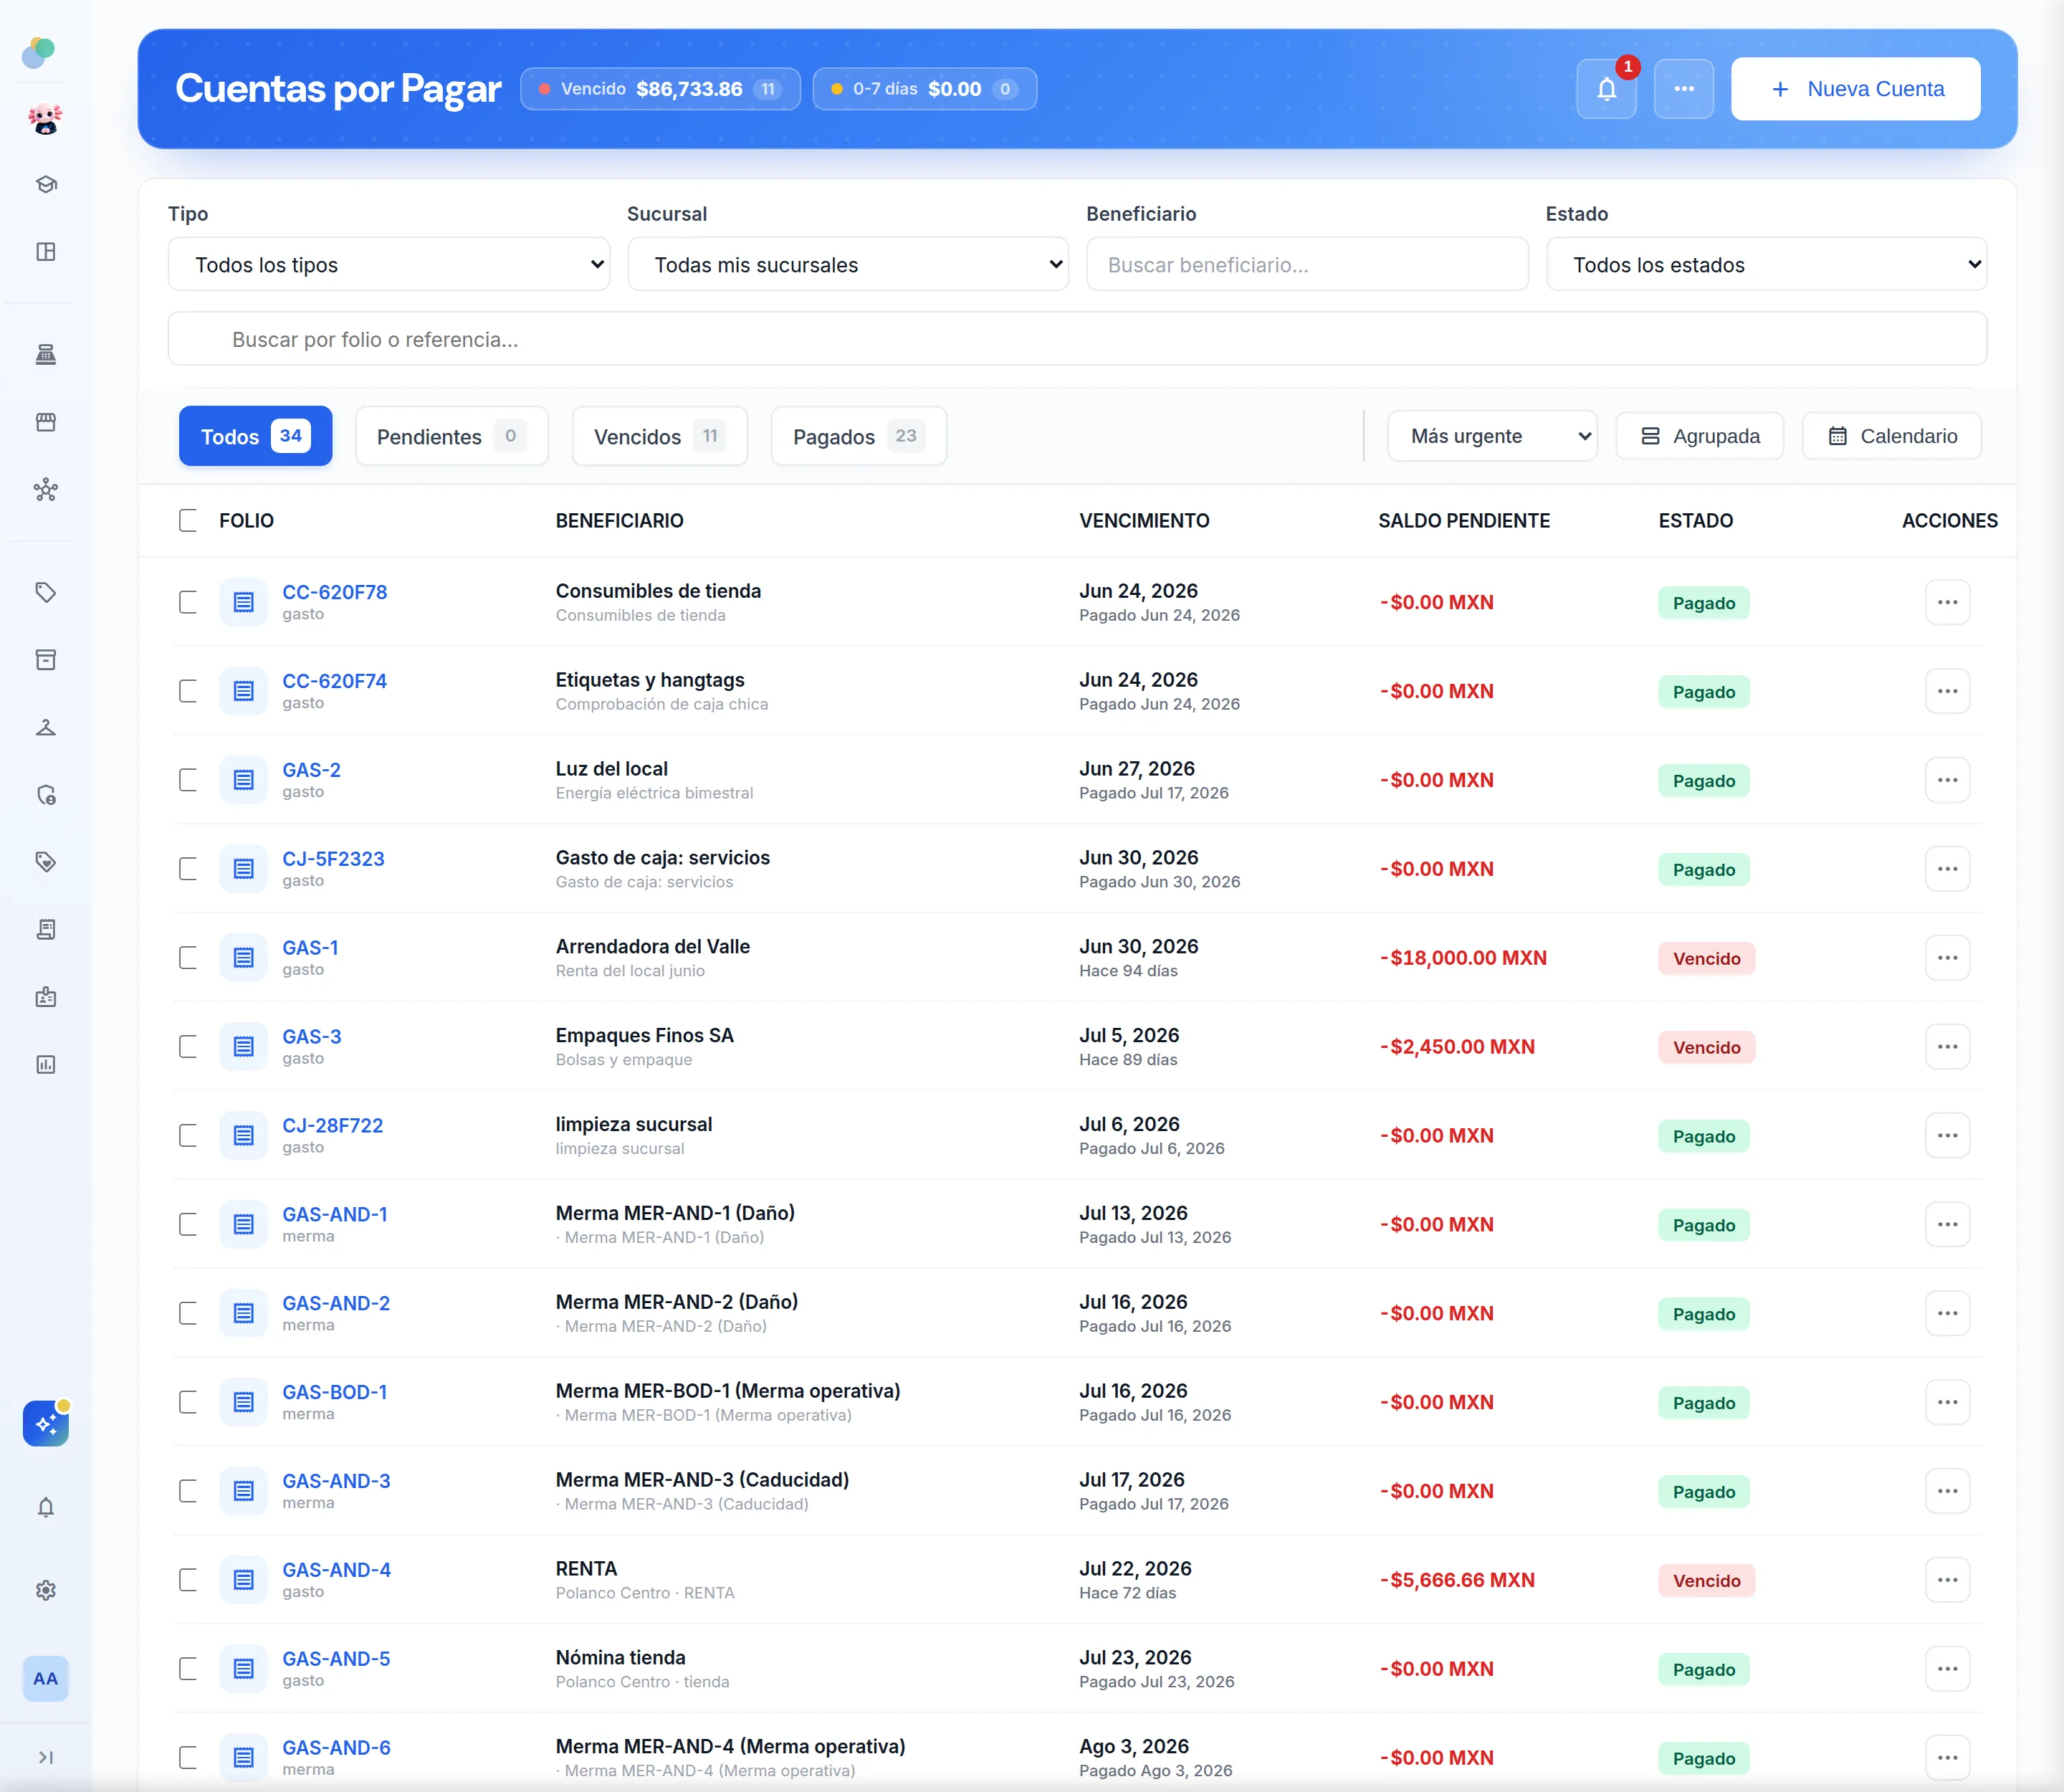Open settings gear in sidebar

click(x=46, y=1590)
